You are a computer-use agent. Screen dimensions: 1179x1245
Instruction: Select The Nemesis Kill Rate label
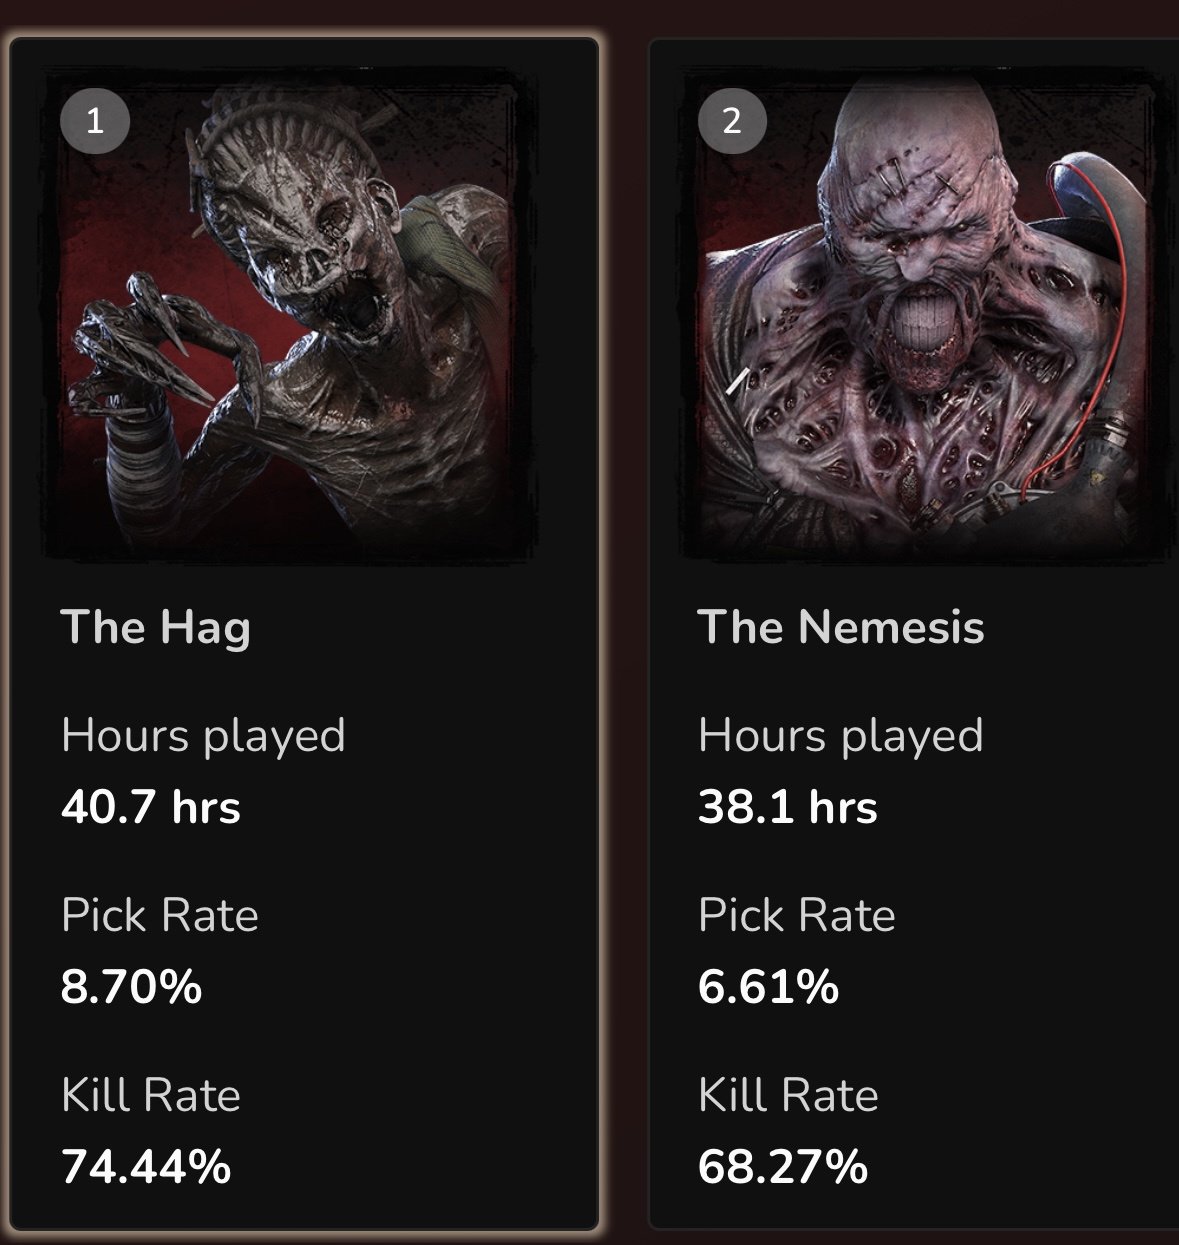tap(788, 1095)
